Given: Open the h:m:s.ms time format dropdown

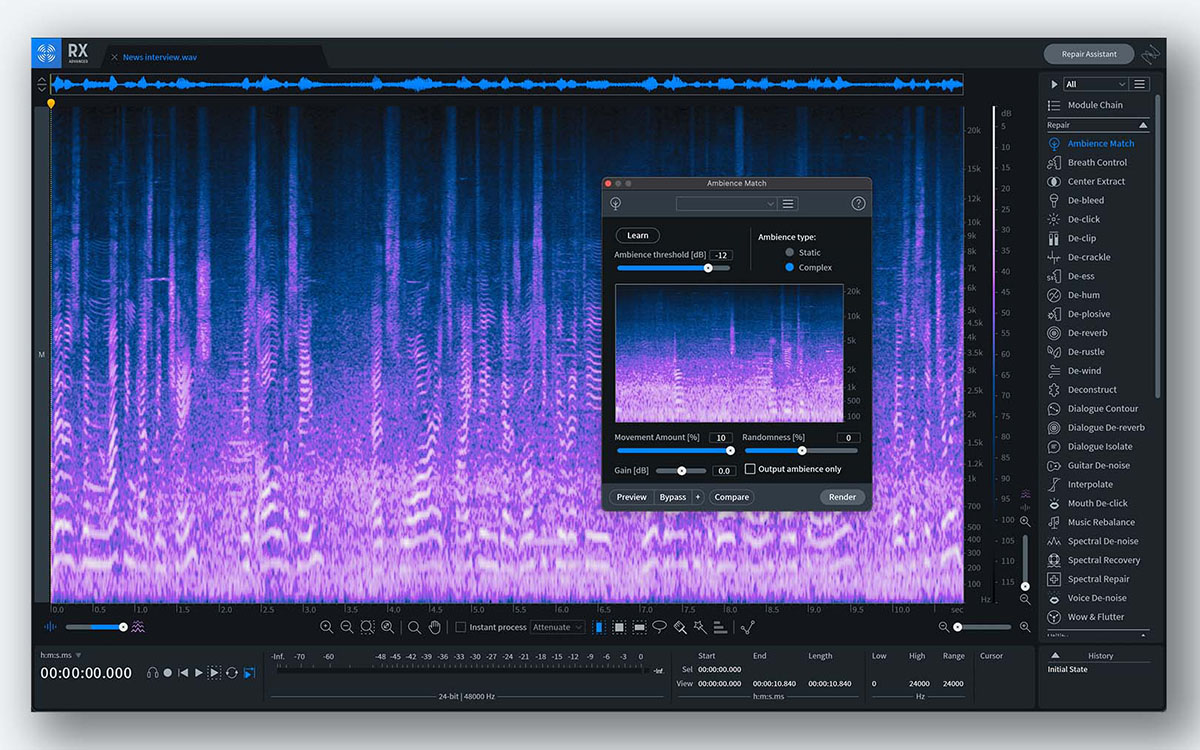Looking at the screenshot, I should point(61,655).
